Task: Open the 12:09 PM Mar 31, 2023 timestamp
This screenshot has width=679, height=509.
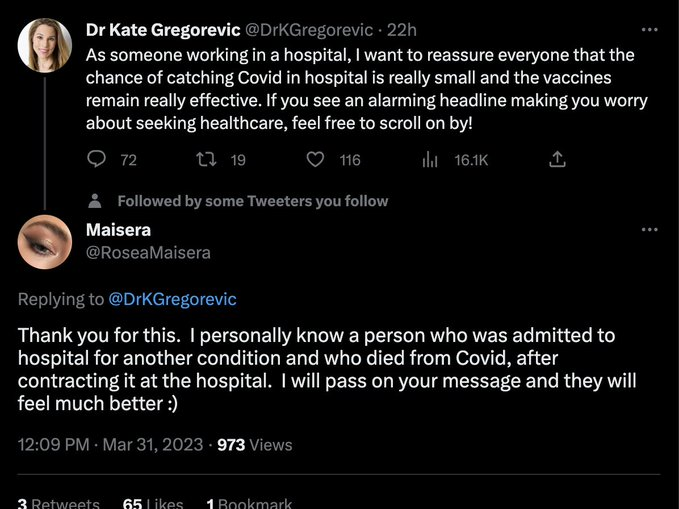Action: click(110, 444)
